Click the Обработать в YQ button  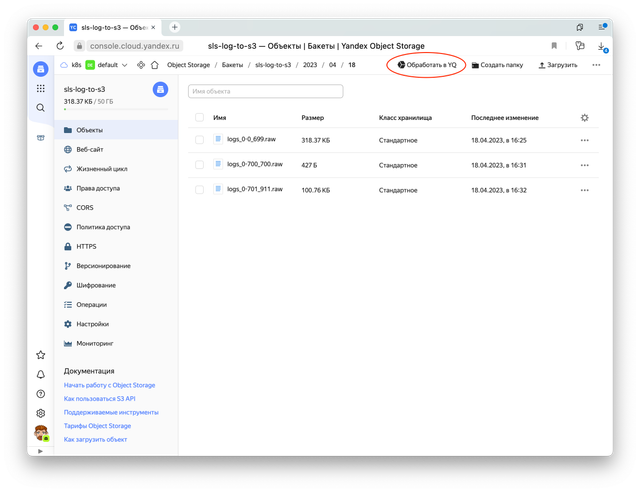427,65
